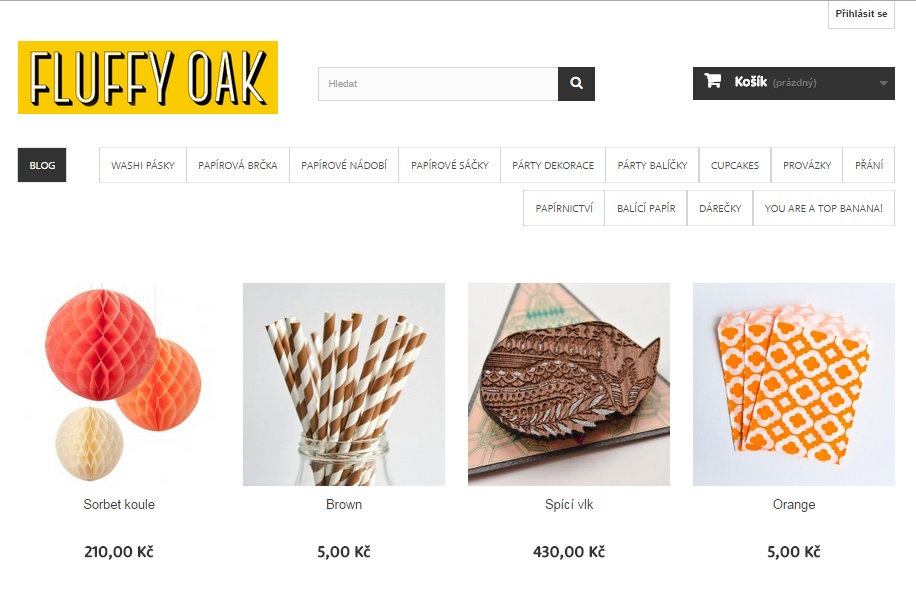Select Párty Dekorace in the menu
This screenshot has width=916, height=590.
553,165
